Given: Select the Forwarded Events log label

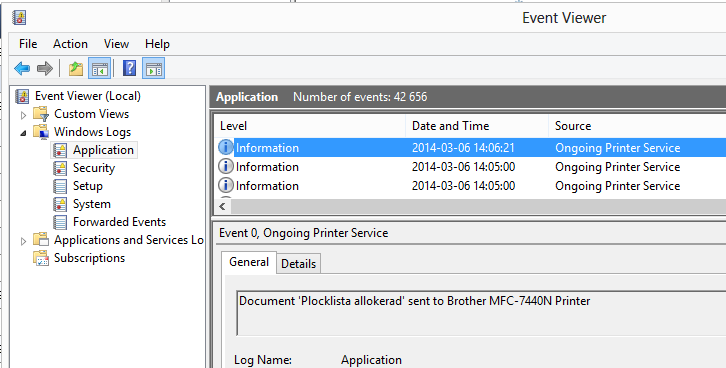Looking at the screenshot, I should [119, 222].
